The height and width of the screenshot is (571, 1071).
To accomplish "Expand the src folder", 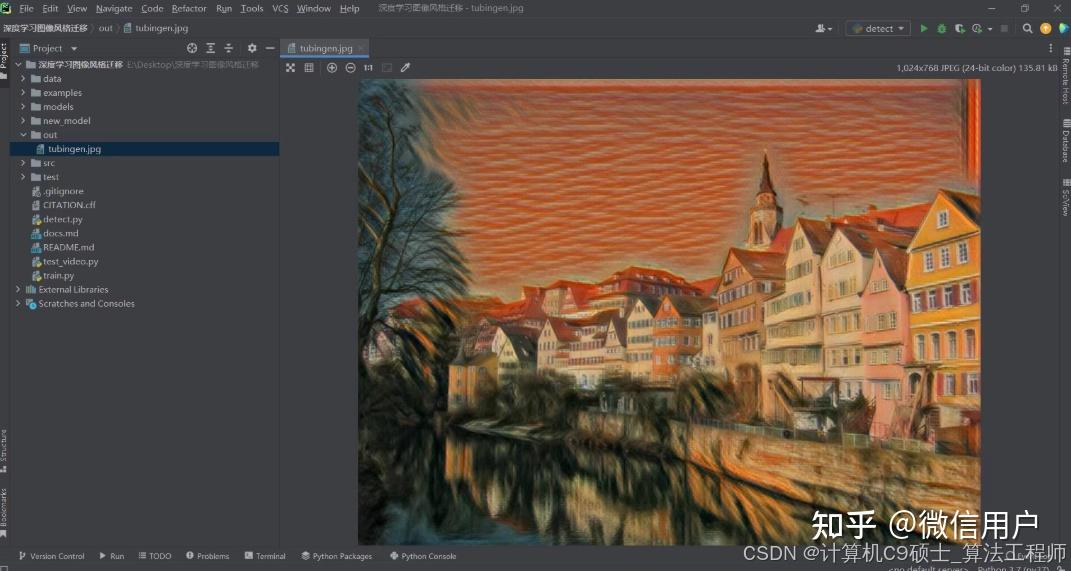I will (x=23, y=163).
